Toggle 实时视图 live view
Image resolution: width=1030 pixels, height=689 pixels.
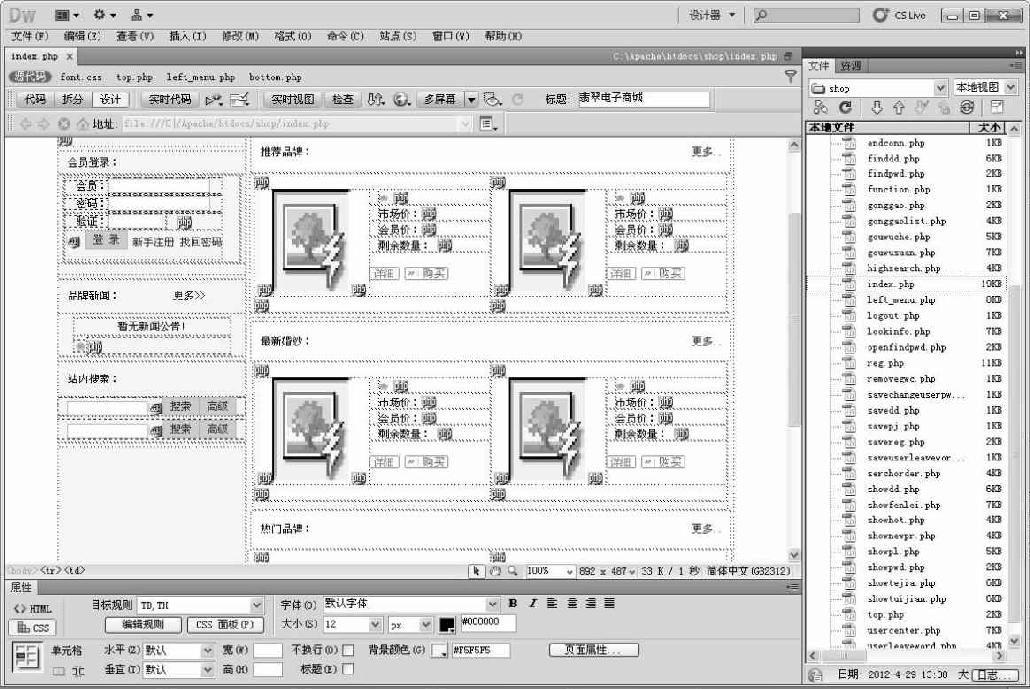(x=293, y=99)
